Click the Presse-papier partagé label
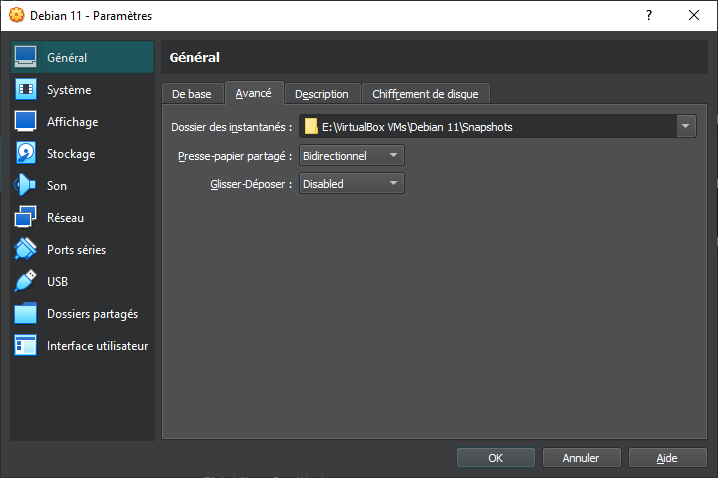This screenshot has height=478, width=718. (x=235, y=156)
